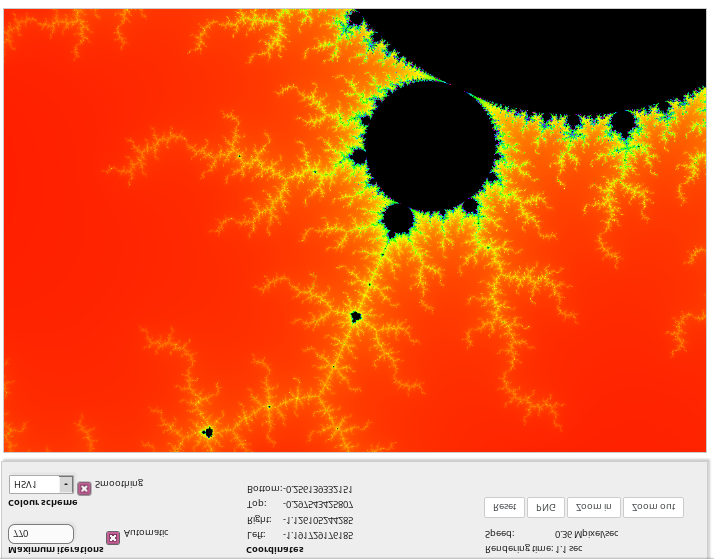This screenshot has width=714, height=559.
Task: Export the fractal with the PNG button
Action: [x=546, y=507]
